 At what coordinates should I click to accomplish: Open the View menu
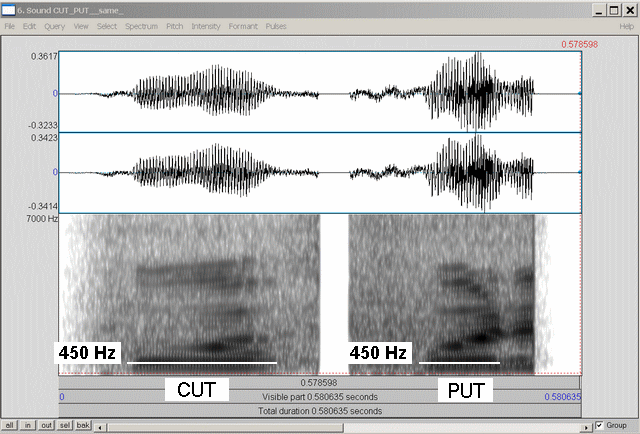coord(81,25)
